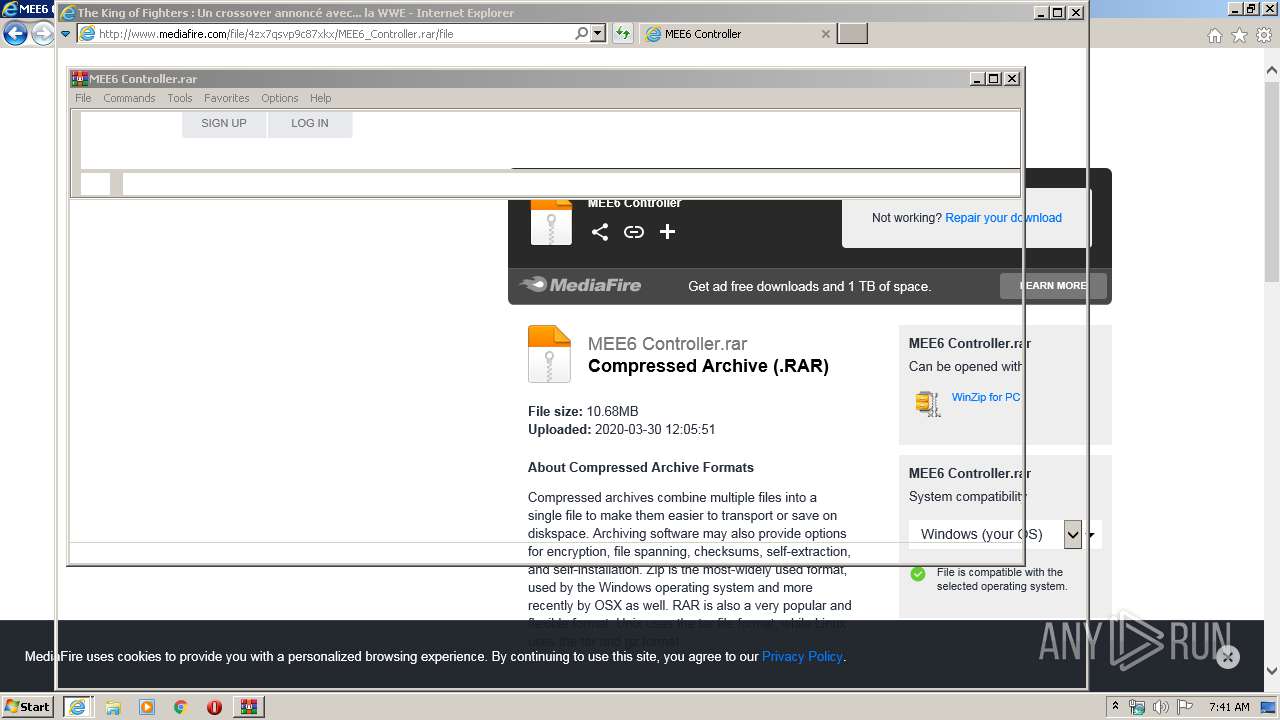
Task: Click the share icon under MEE6 Controller
Action: [600, 232]
